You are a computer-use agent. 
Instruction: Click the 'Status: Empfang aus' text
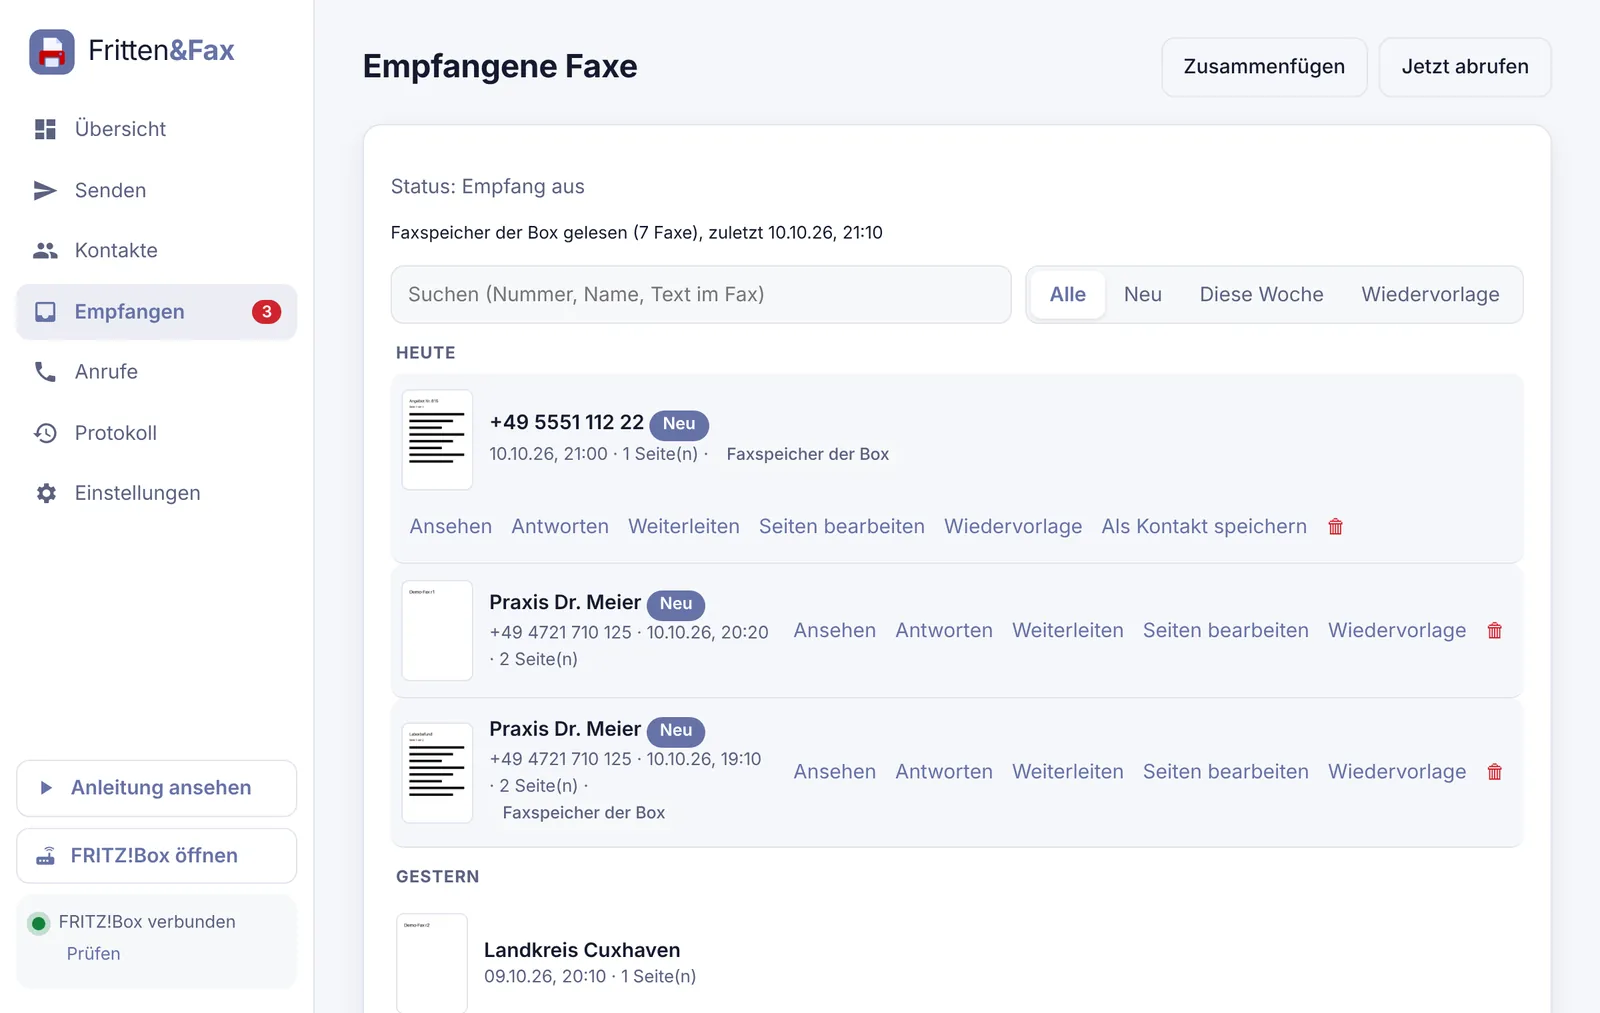pyautogui.click(x=488, y=187)
